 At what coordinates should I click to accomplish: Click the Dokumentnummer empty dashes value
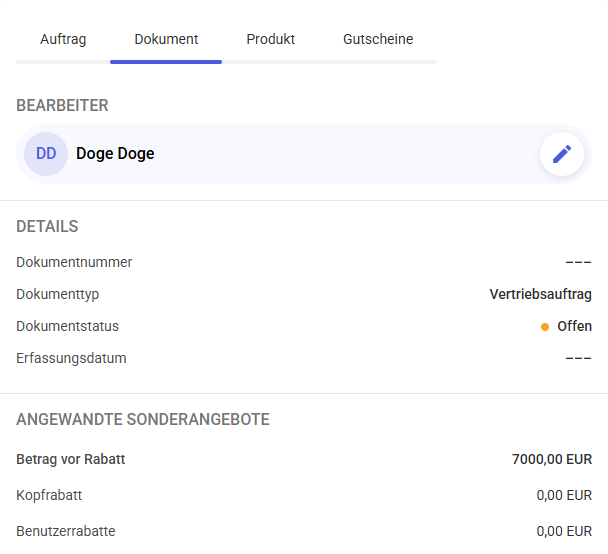[578, 262]
